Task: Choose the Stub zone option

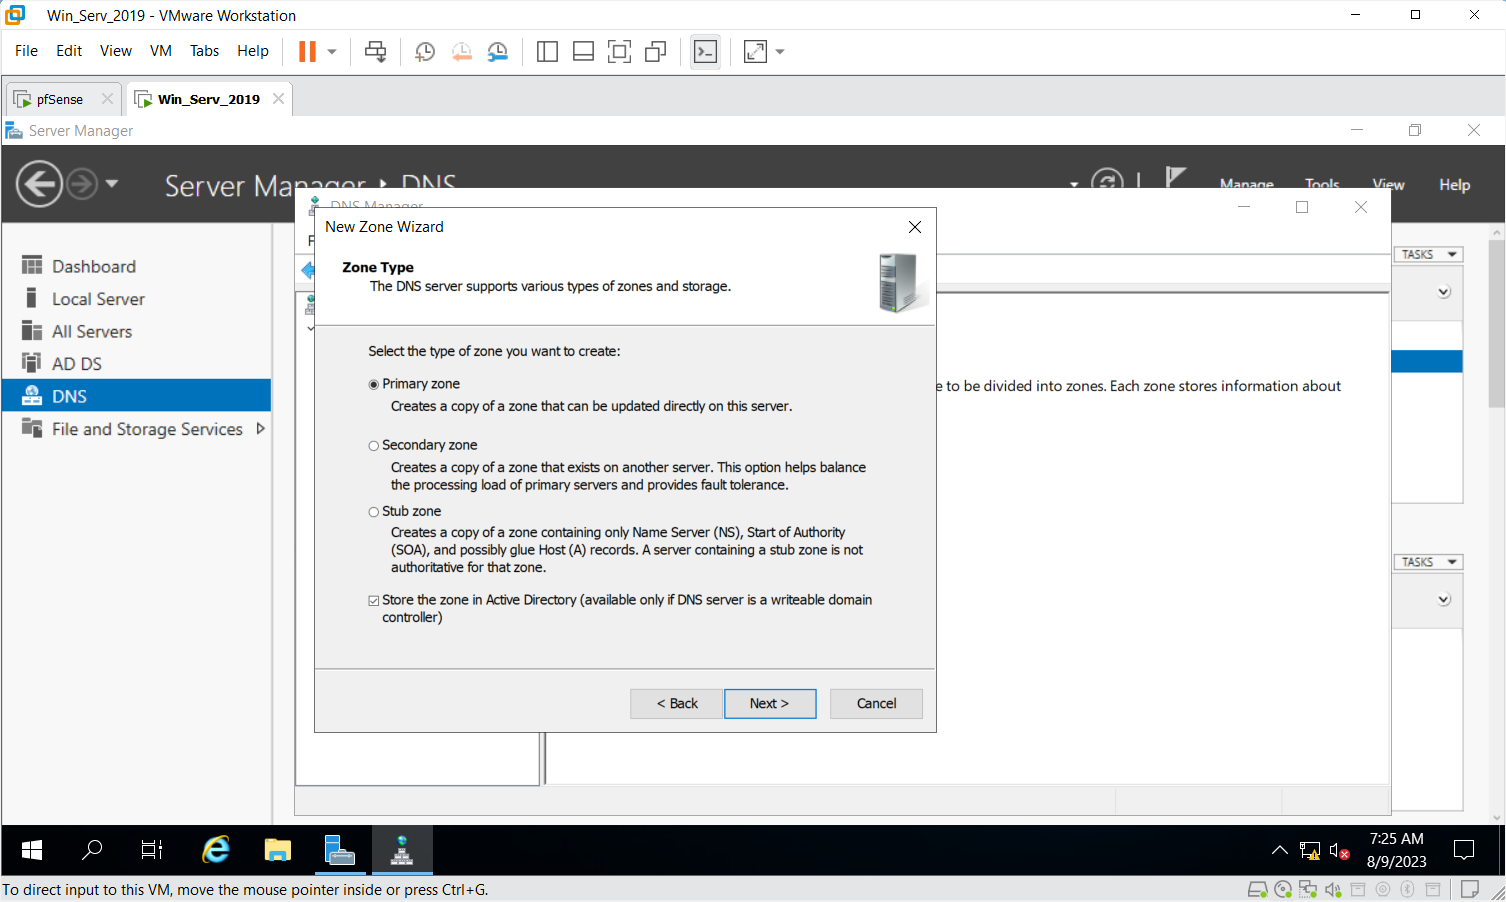Action: coord(374,512)
